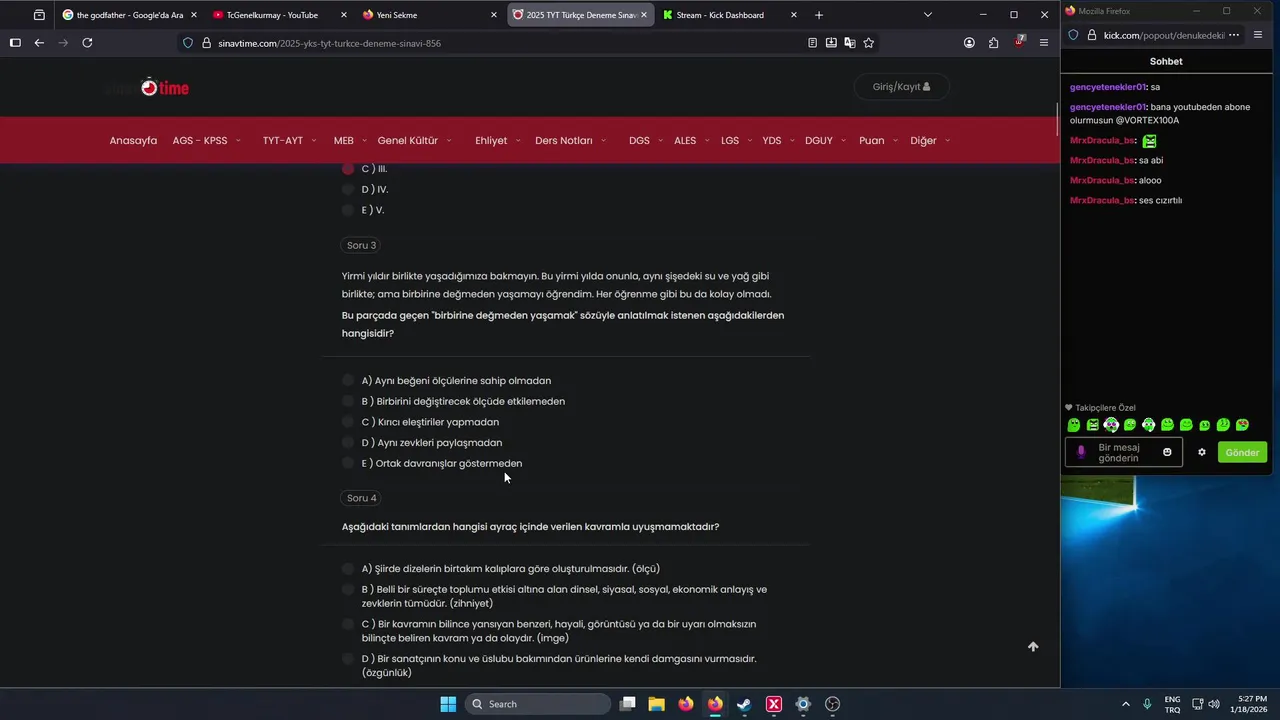Open Task View on taskbar
The image size is (1280, 720).
[627, 704]
